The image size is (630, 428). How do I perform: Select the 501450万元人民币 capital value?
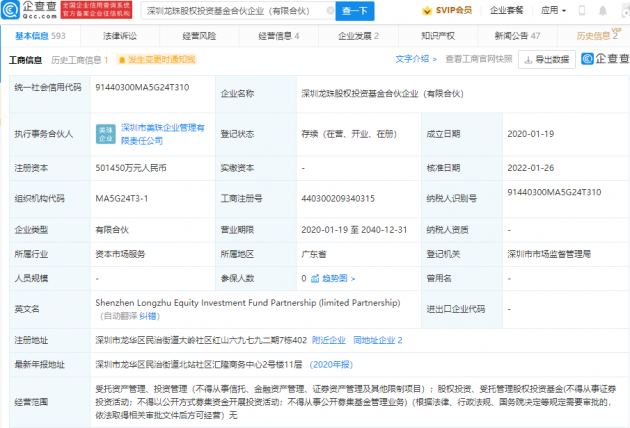click(131, 168)
